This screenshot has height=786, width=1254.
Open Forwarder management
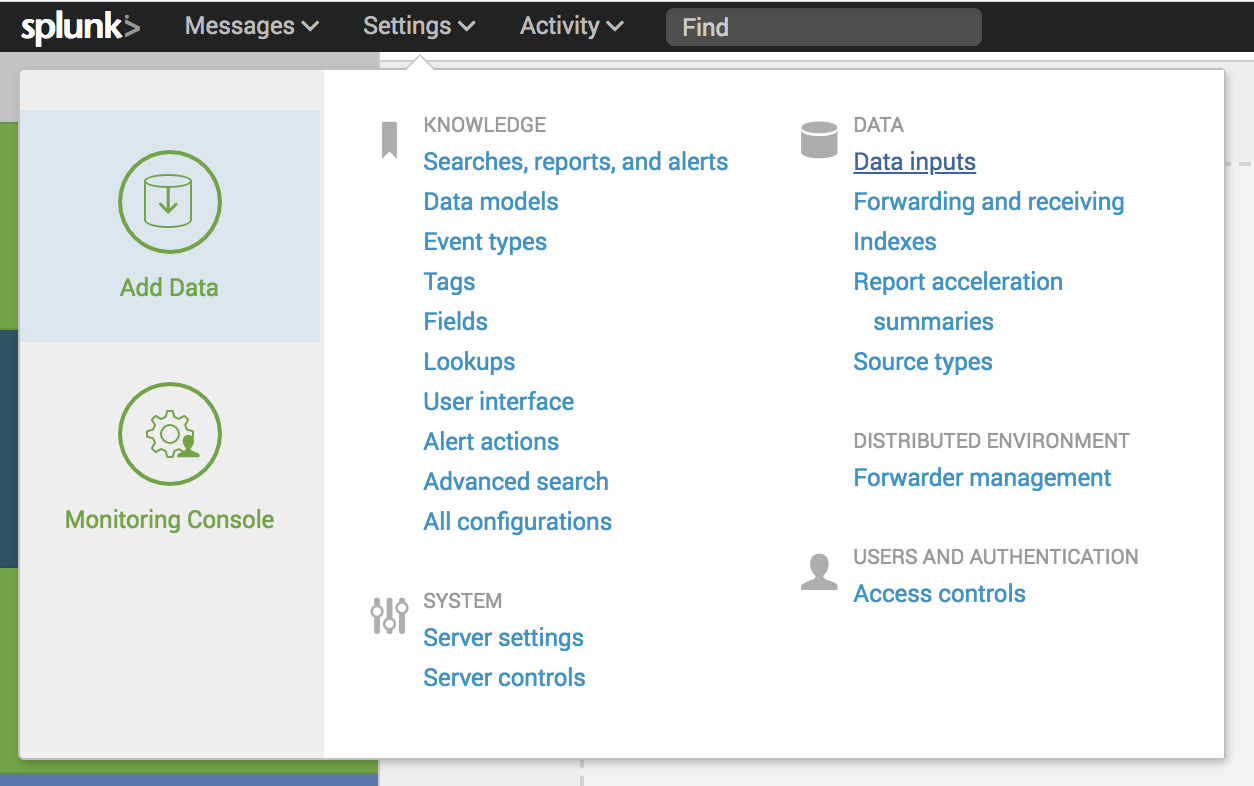[981, 477]
